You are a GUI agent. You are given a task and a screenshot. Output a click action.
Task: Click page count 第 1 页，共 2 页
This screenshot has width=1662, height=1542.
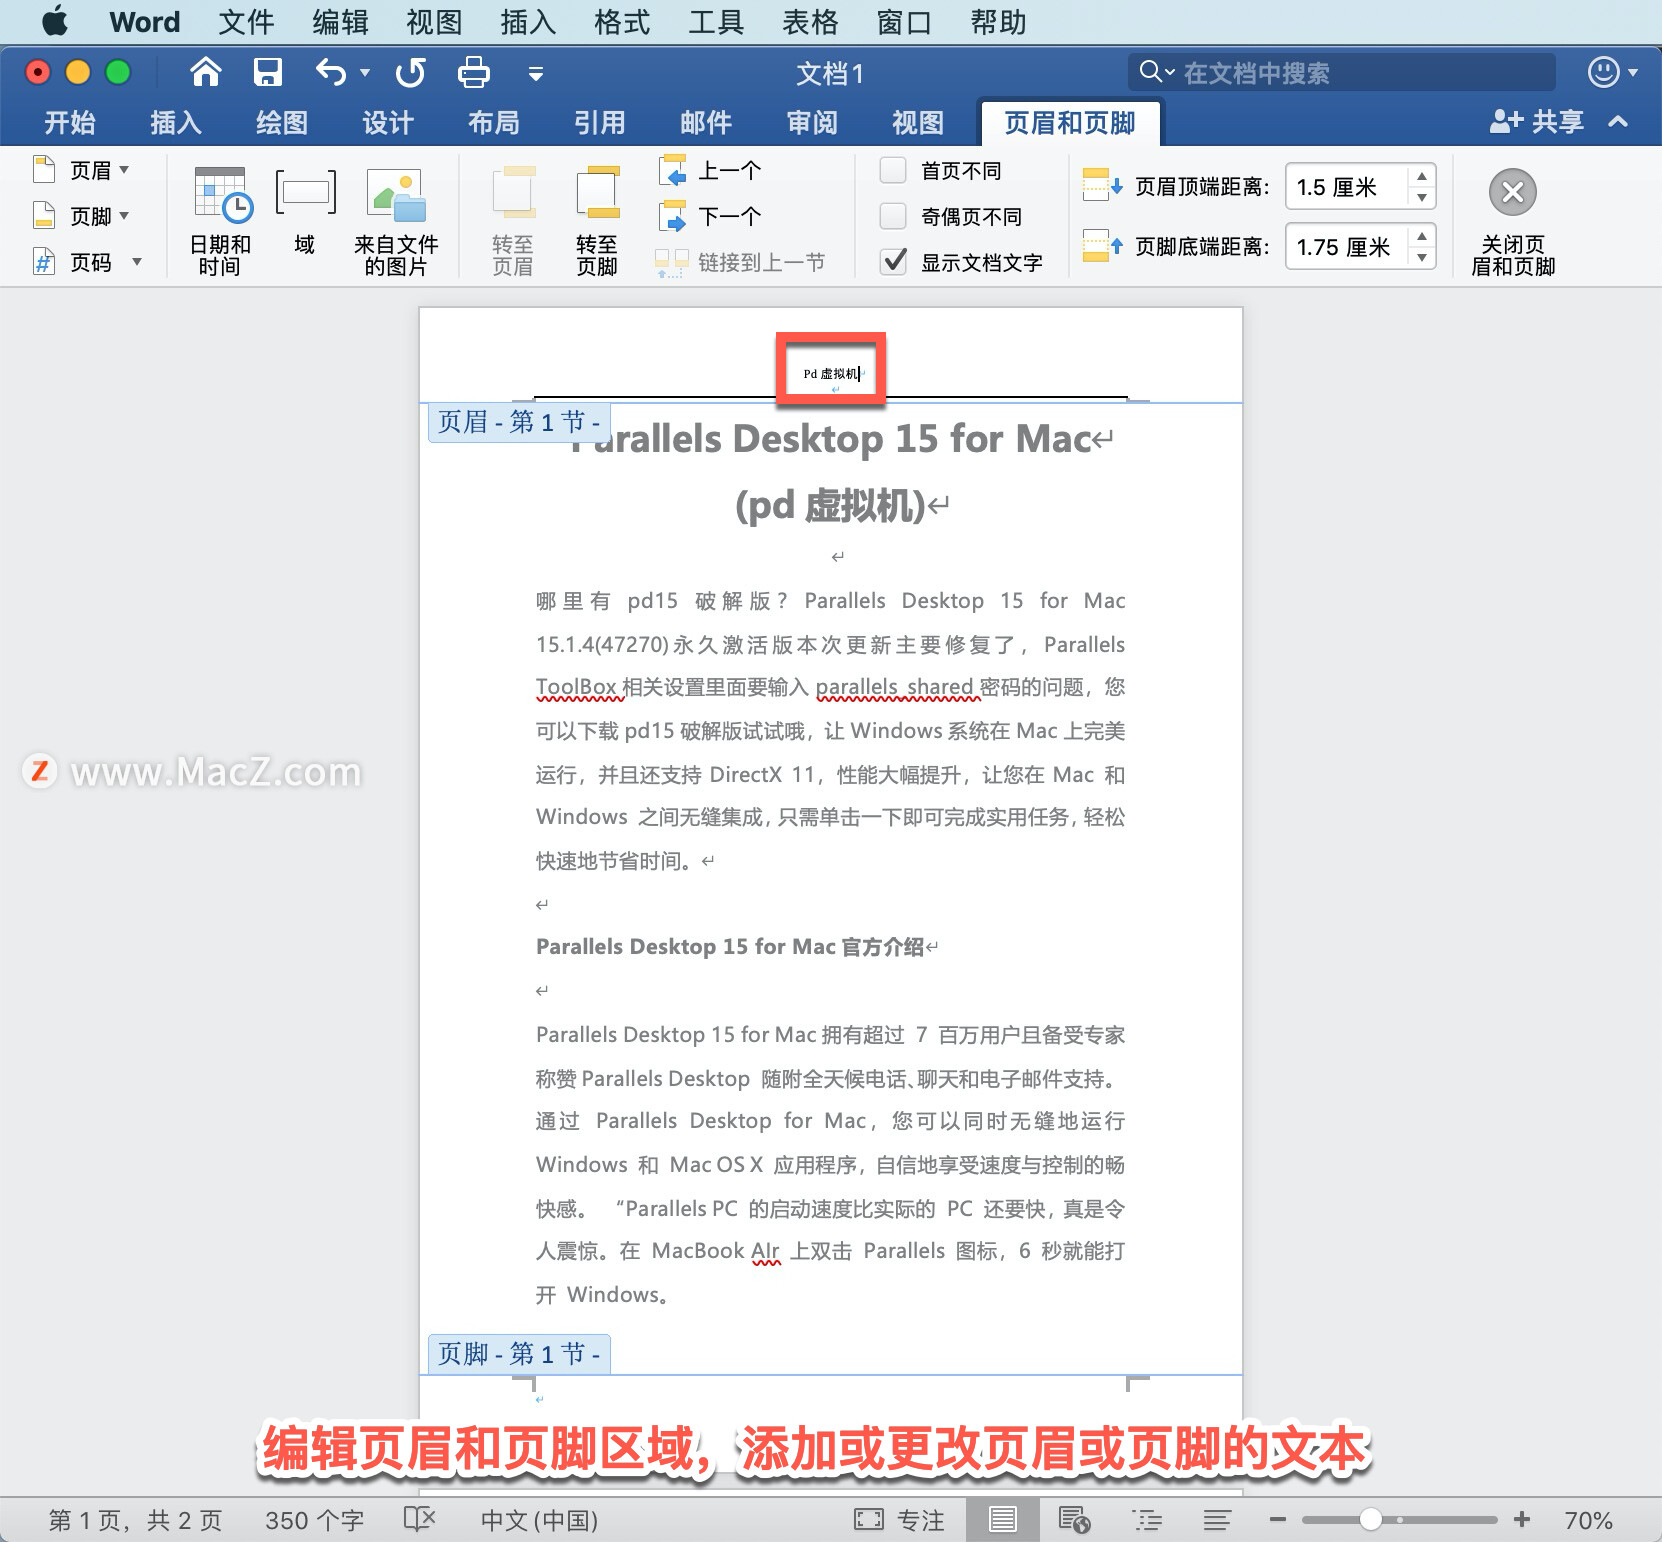coord(136,1521)
